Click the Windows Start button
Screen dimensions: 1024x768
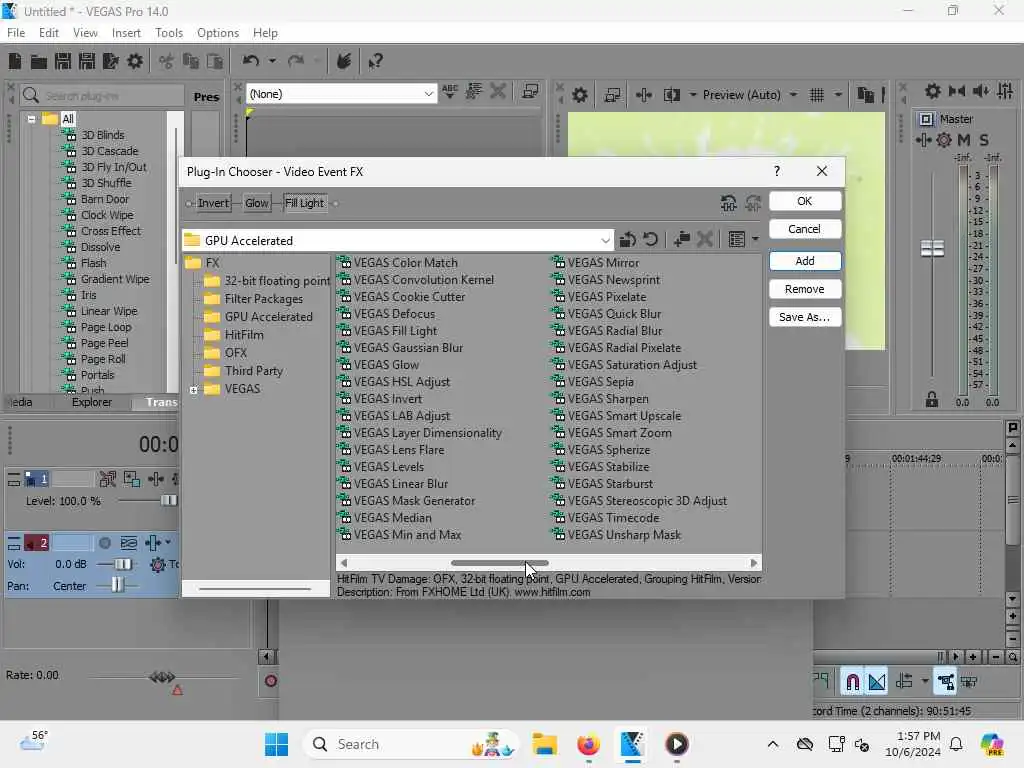click(x=276, y=744)
